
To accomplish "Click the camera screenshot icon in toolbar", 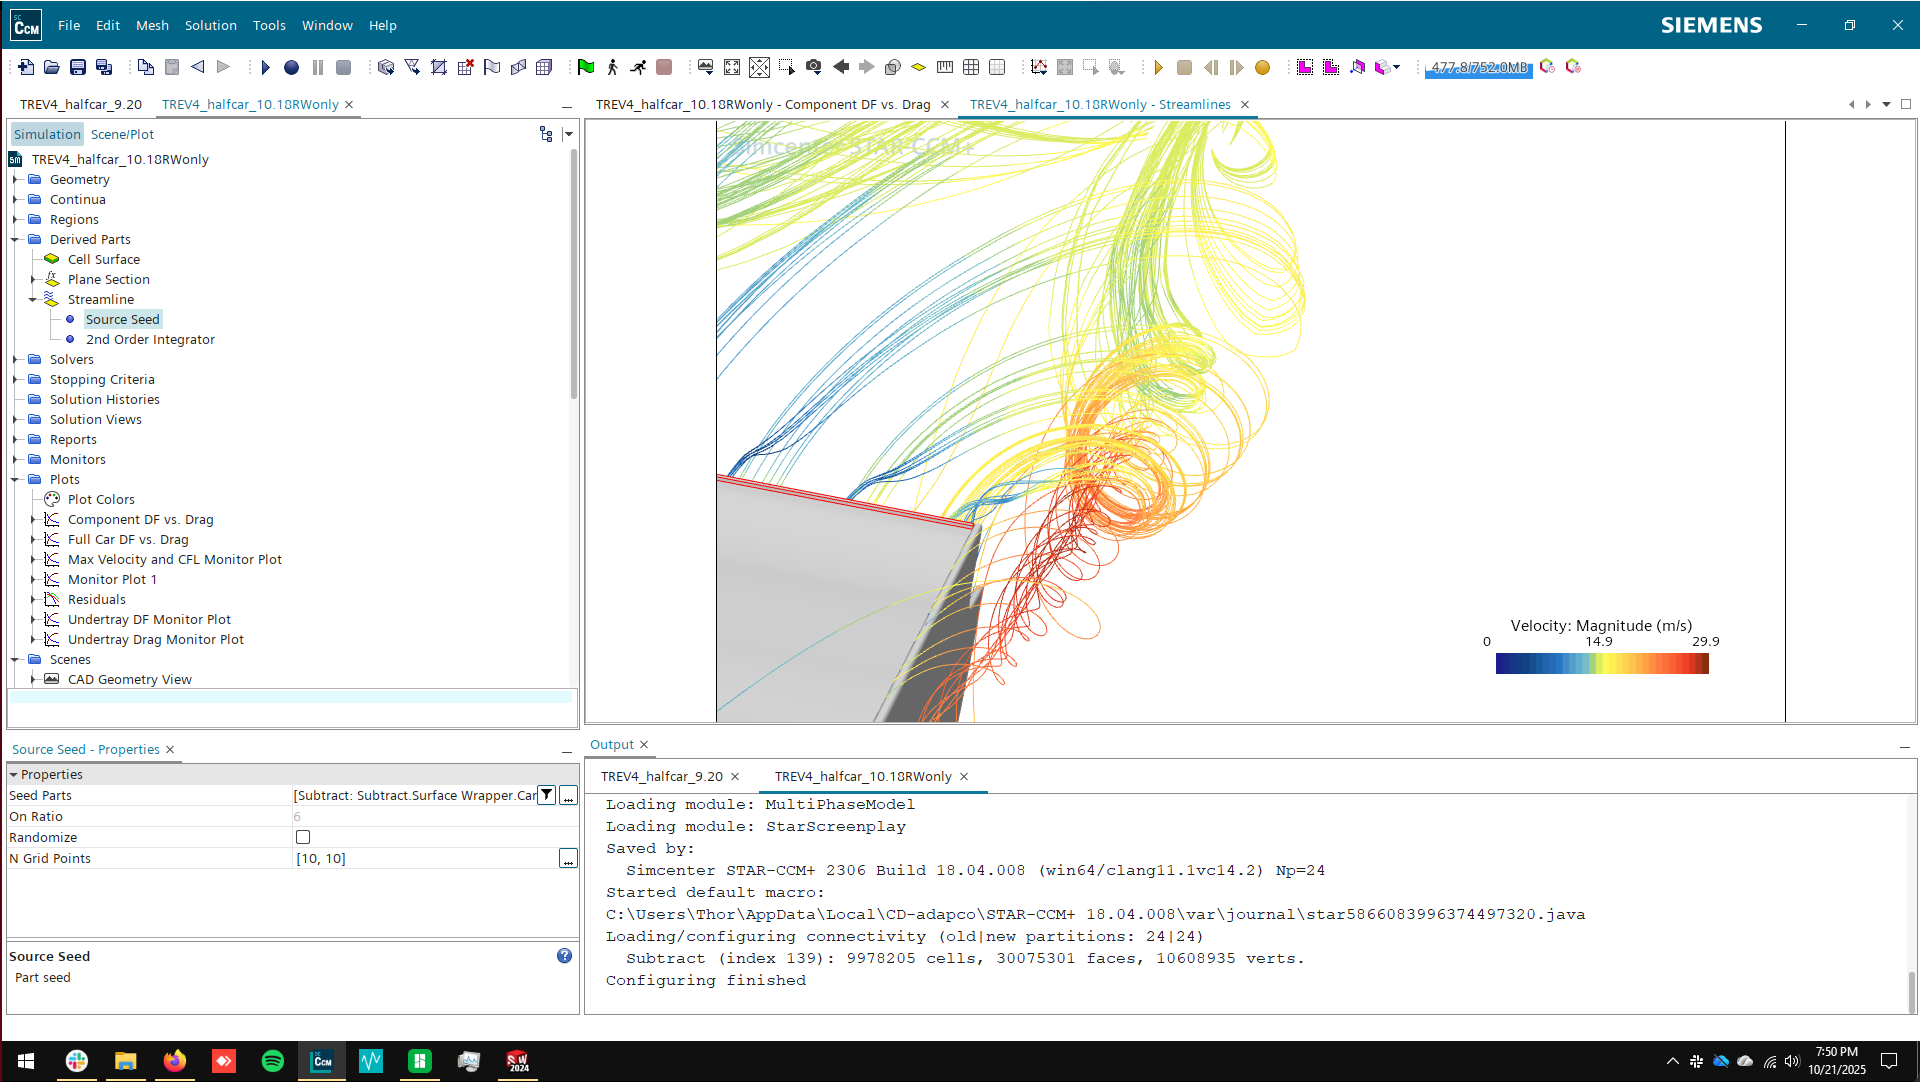I will (x=814, y=67).
